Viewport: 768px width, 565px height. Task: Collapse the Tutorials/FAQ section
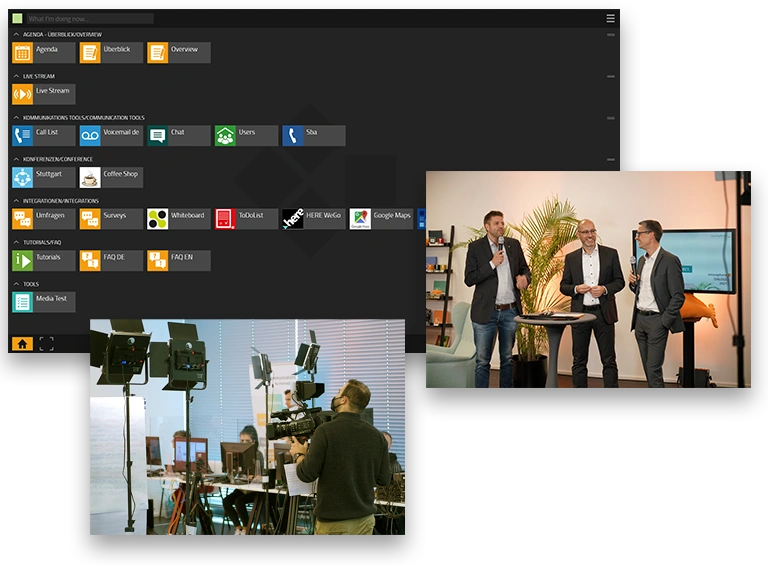(16, 242)
